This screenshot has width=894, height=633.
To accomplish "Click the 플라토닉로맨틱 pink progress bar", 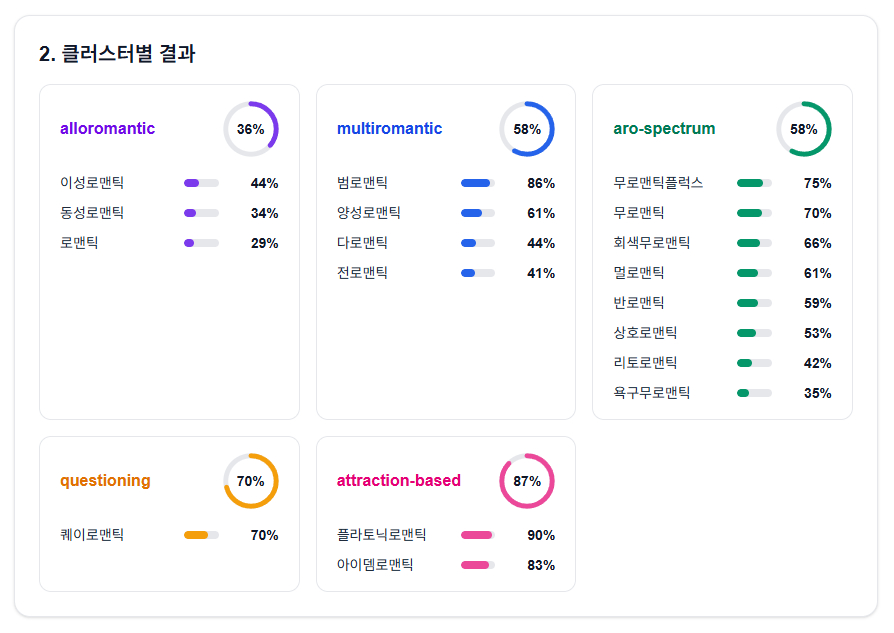I will coord(477,535).
